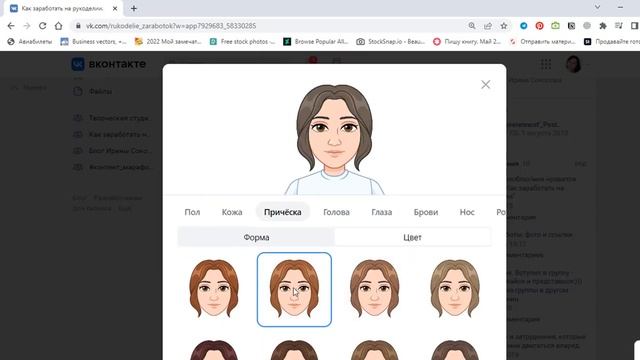
Task: Open 2022 Мой замечат... bookmark
Action: (168, 42)
